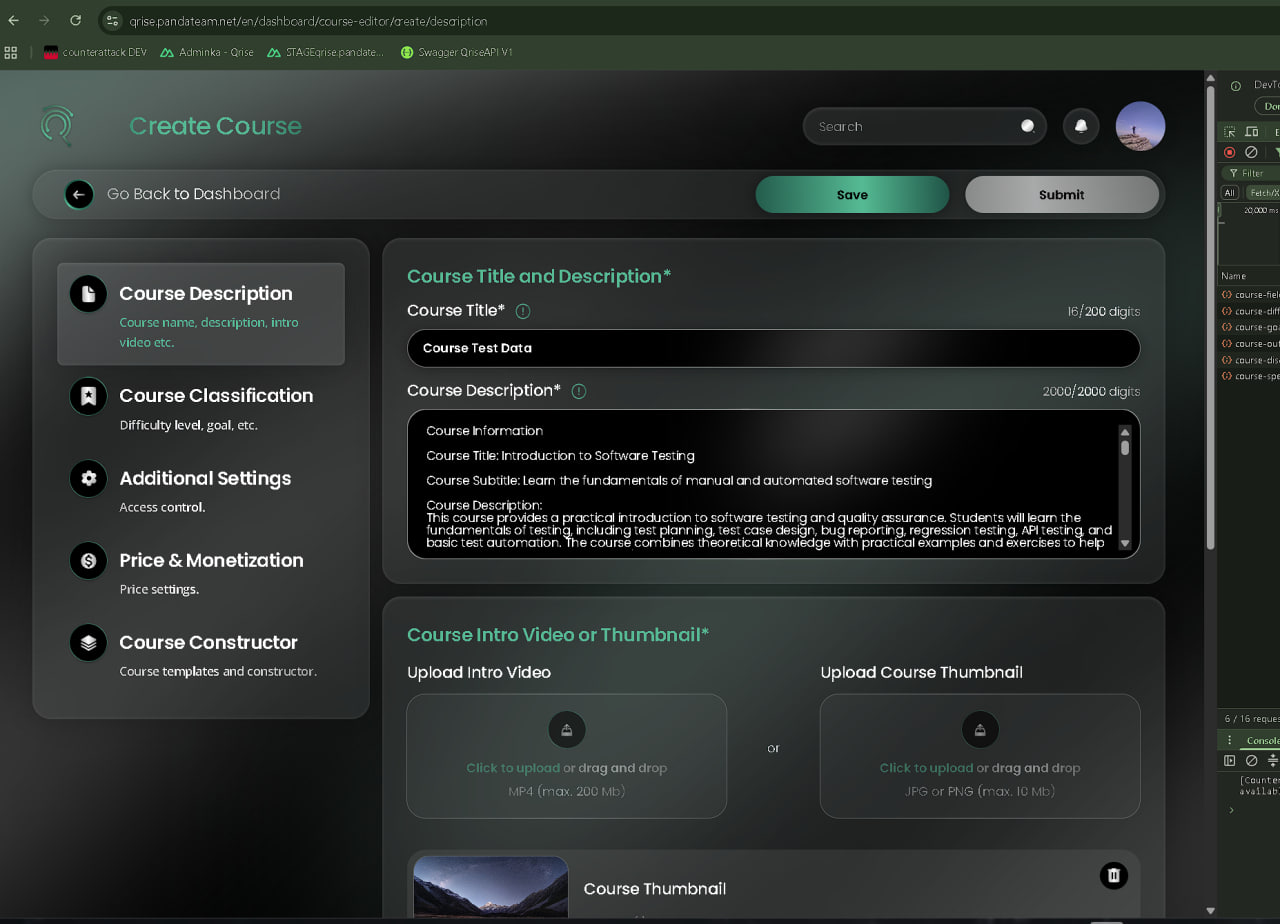Click the back arrow beside Go Back to Dashboard
This screenshot has width=1280, height=924.
[x=79, y=194]
